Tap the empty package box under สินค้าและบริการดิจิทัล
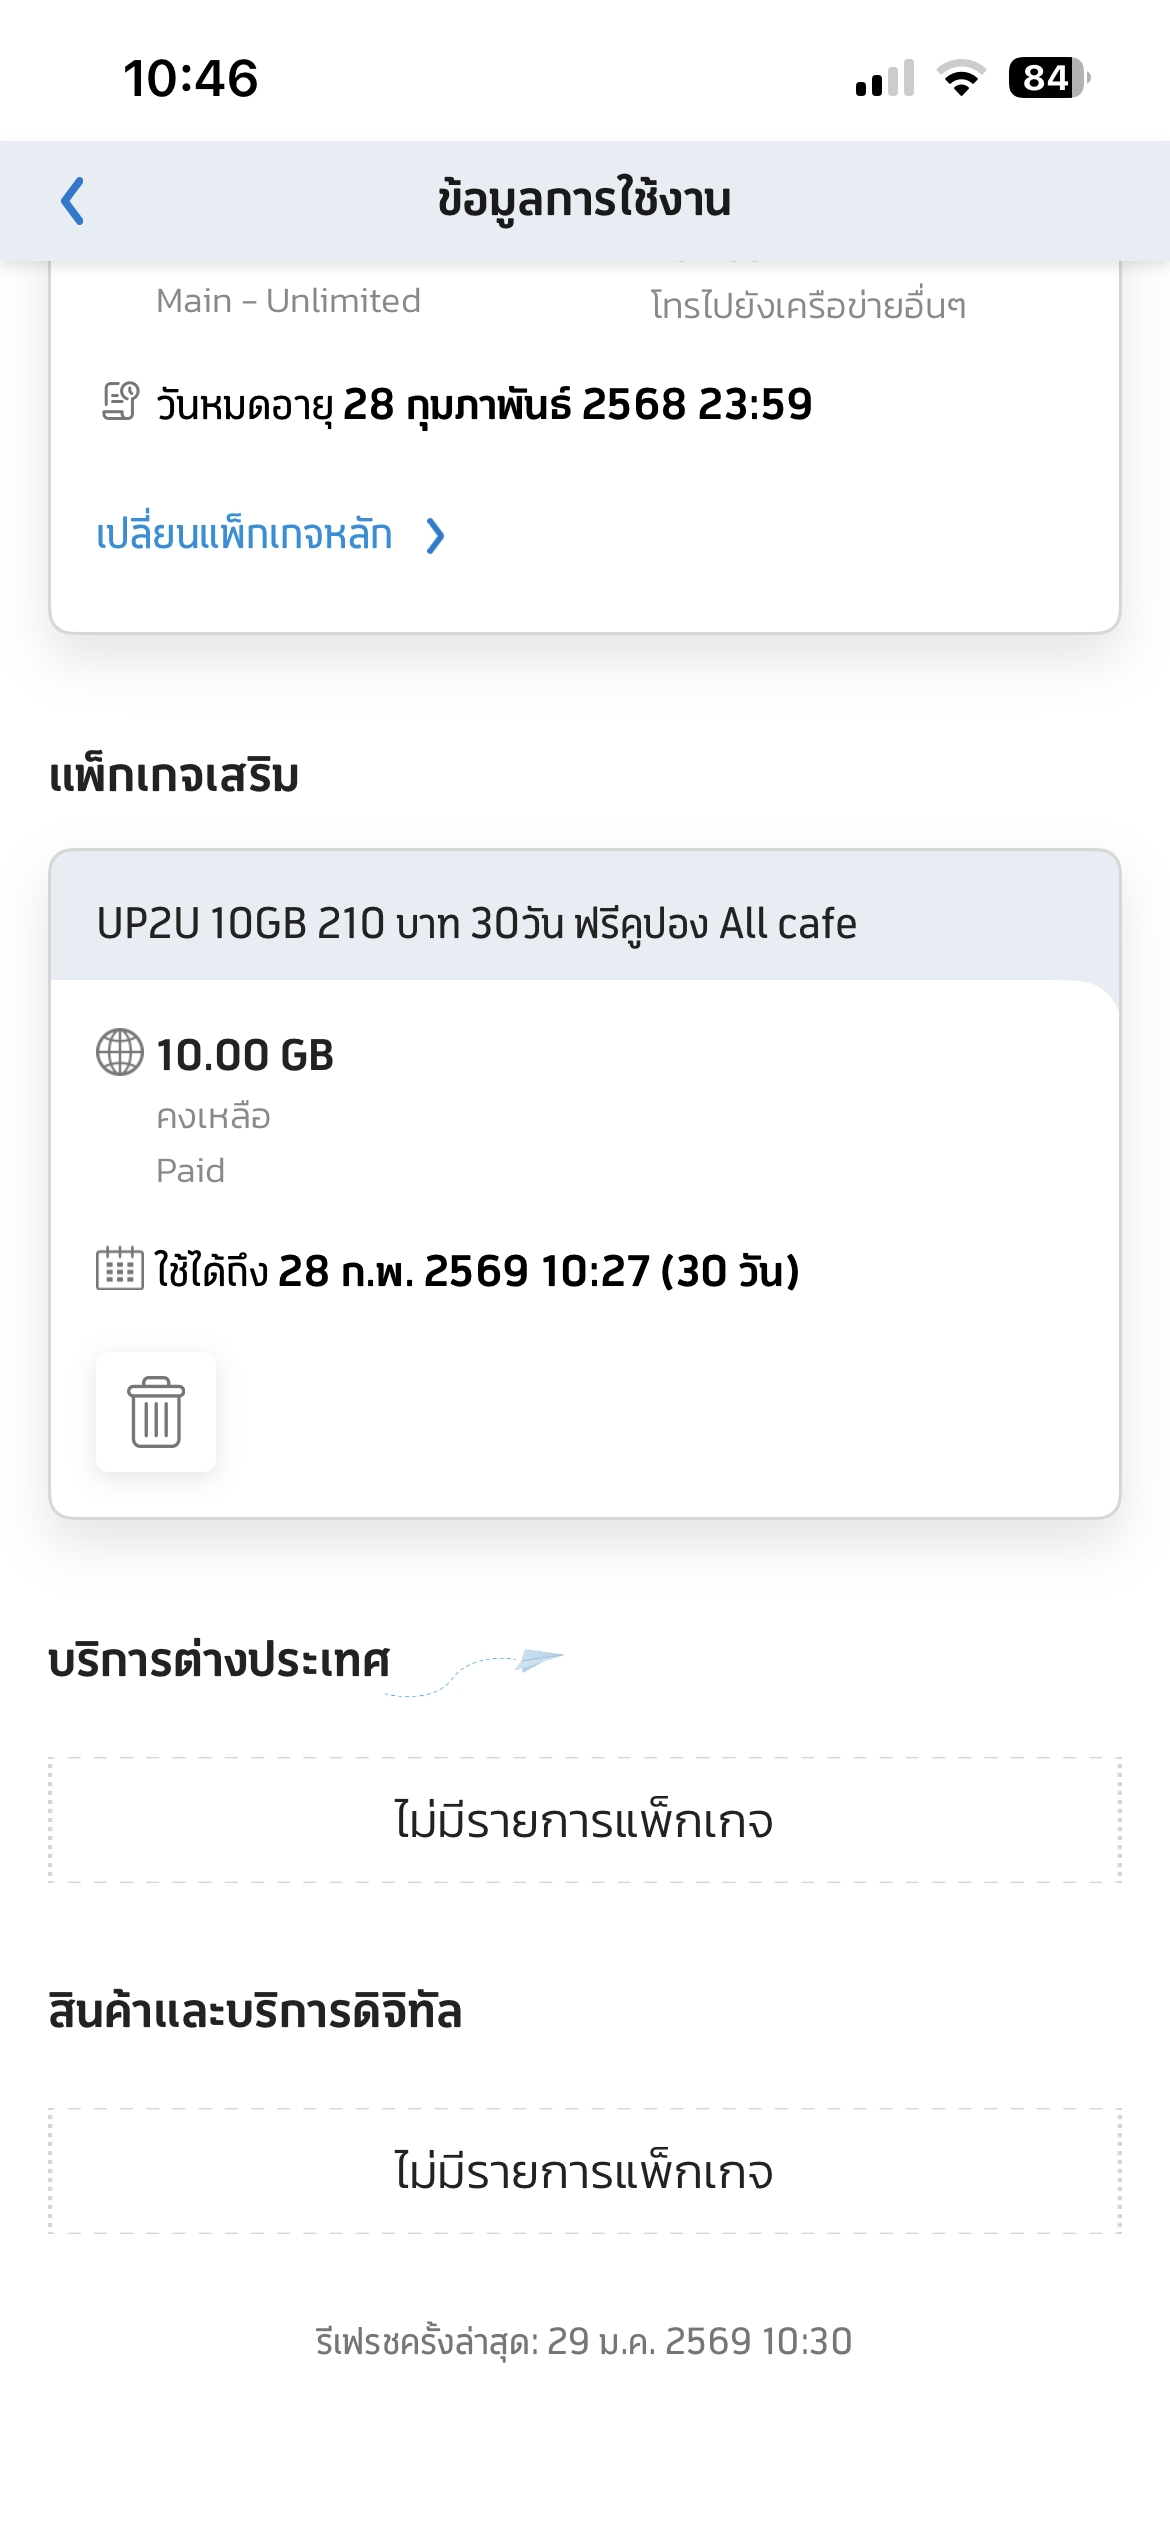Viewport: 1170px width, 2532px height. (584, 2171)
